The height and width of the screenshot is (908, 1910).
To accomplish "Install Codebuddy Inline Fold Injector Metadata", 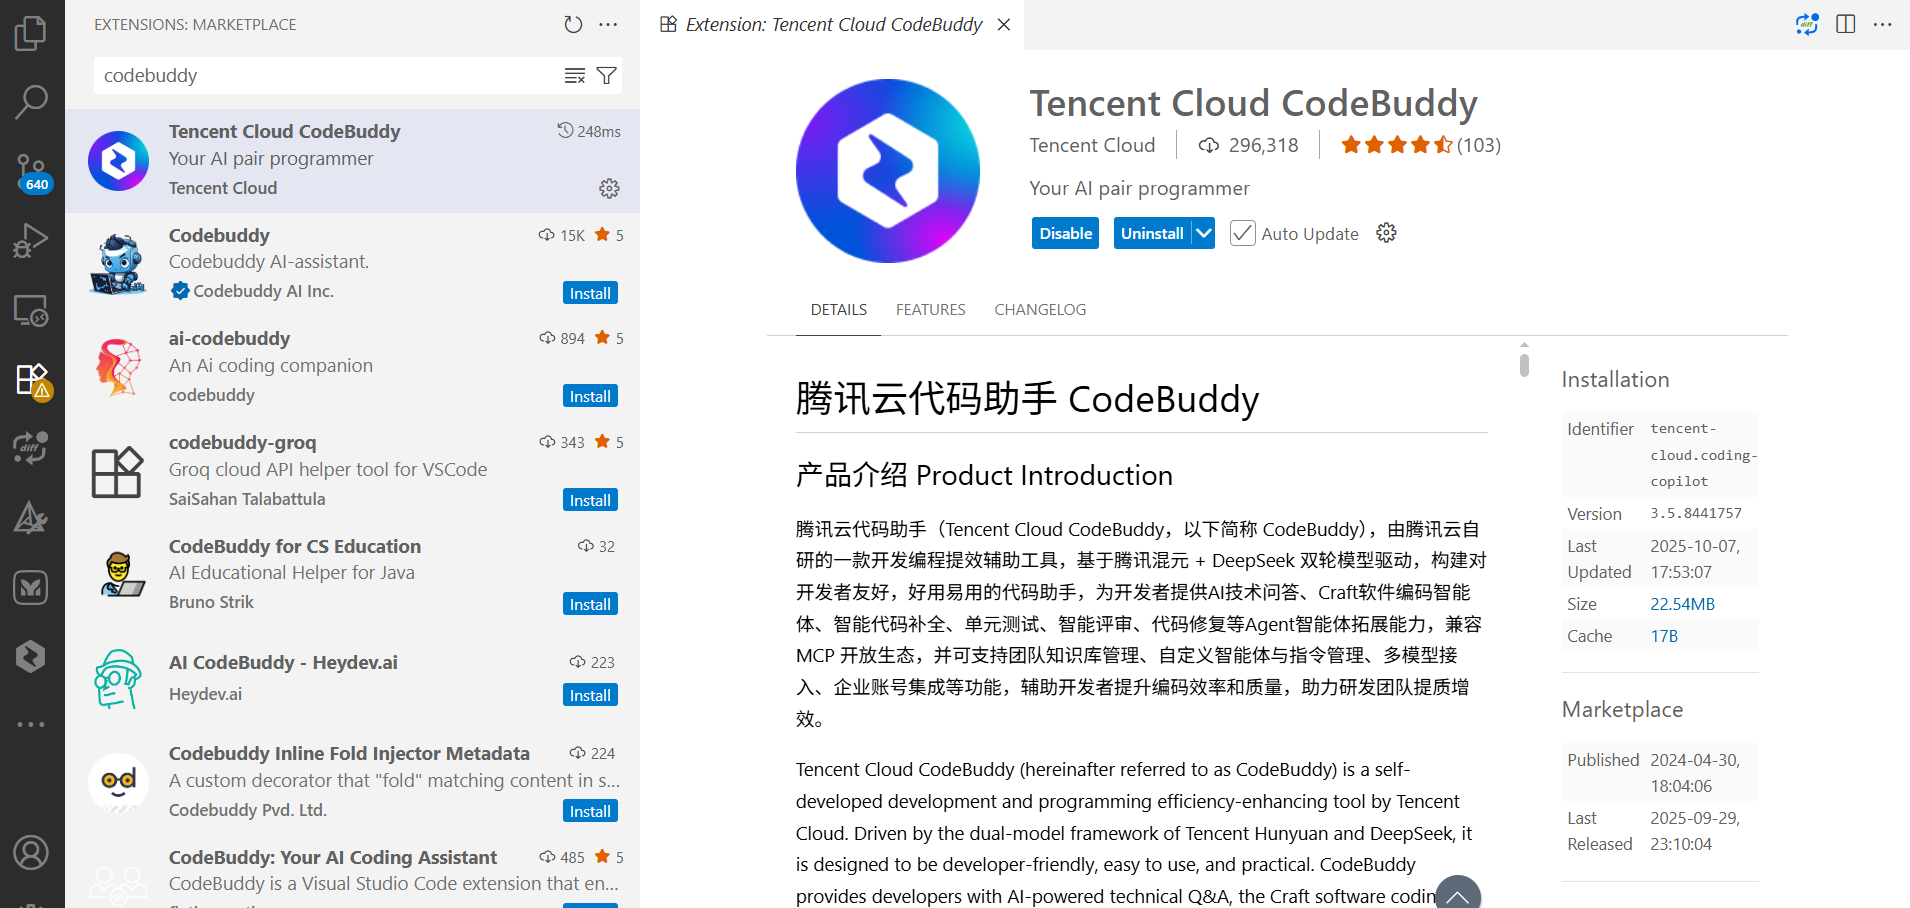I will 590,811.
